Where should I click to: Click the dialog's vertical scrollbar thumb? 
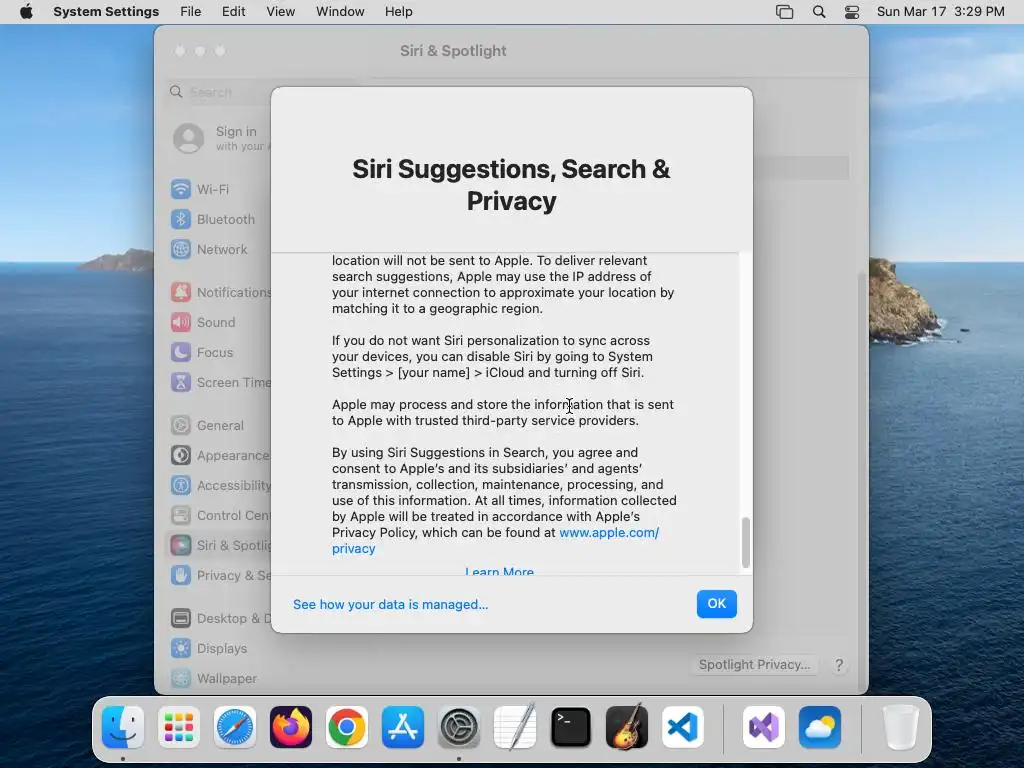point(745,542)
